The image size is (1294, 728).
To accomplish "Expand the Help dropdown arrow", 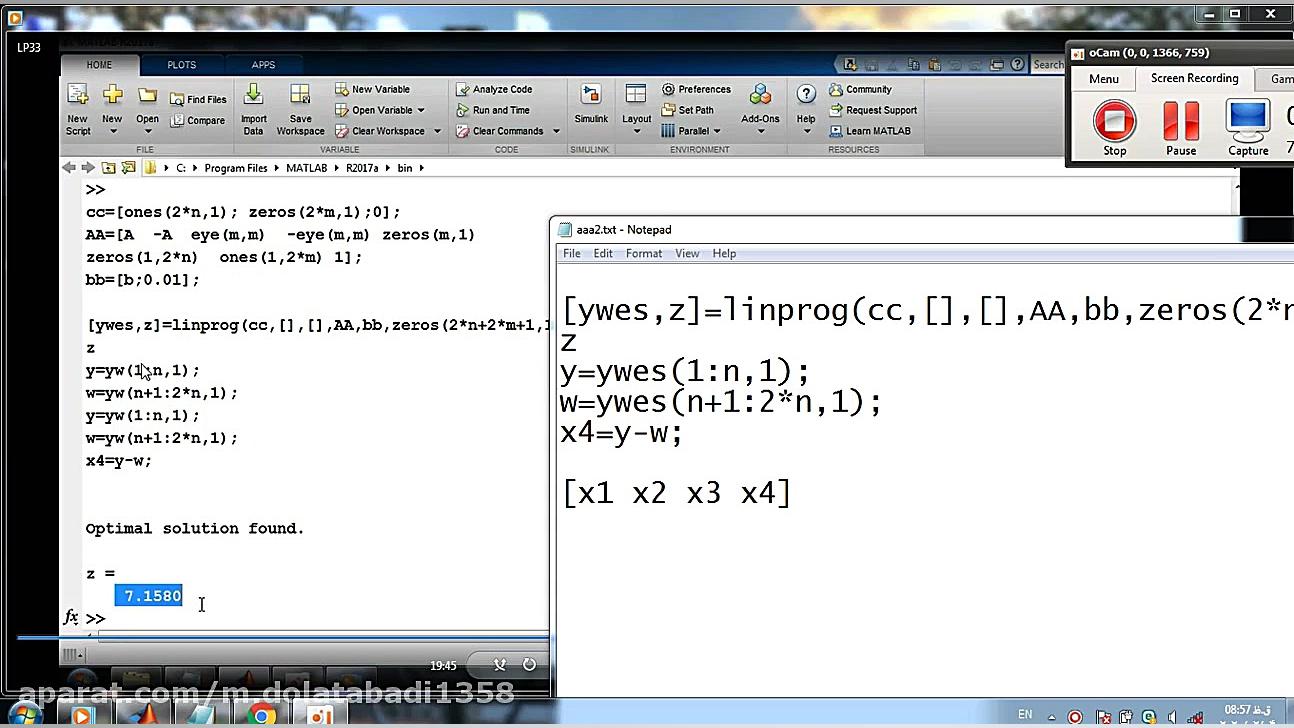I will [x=806, y=132].
